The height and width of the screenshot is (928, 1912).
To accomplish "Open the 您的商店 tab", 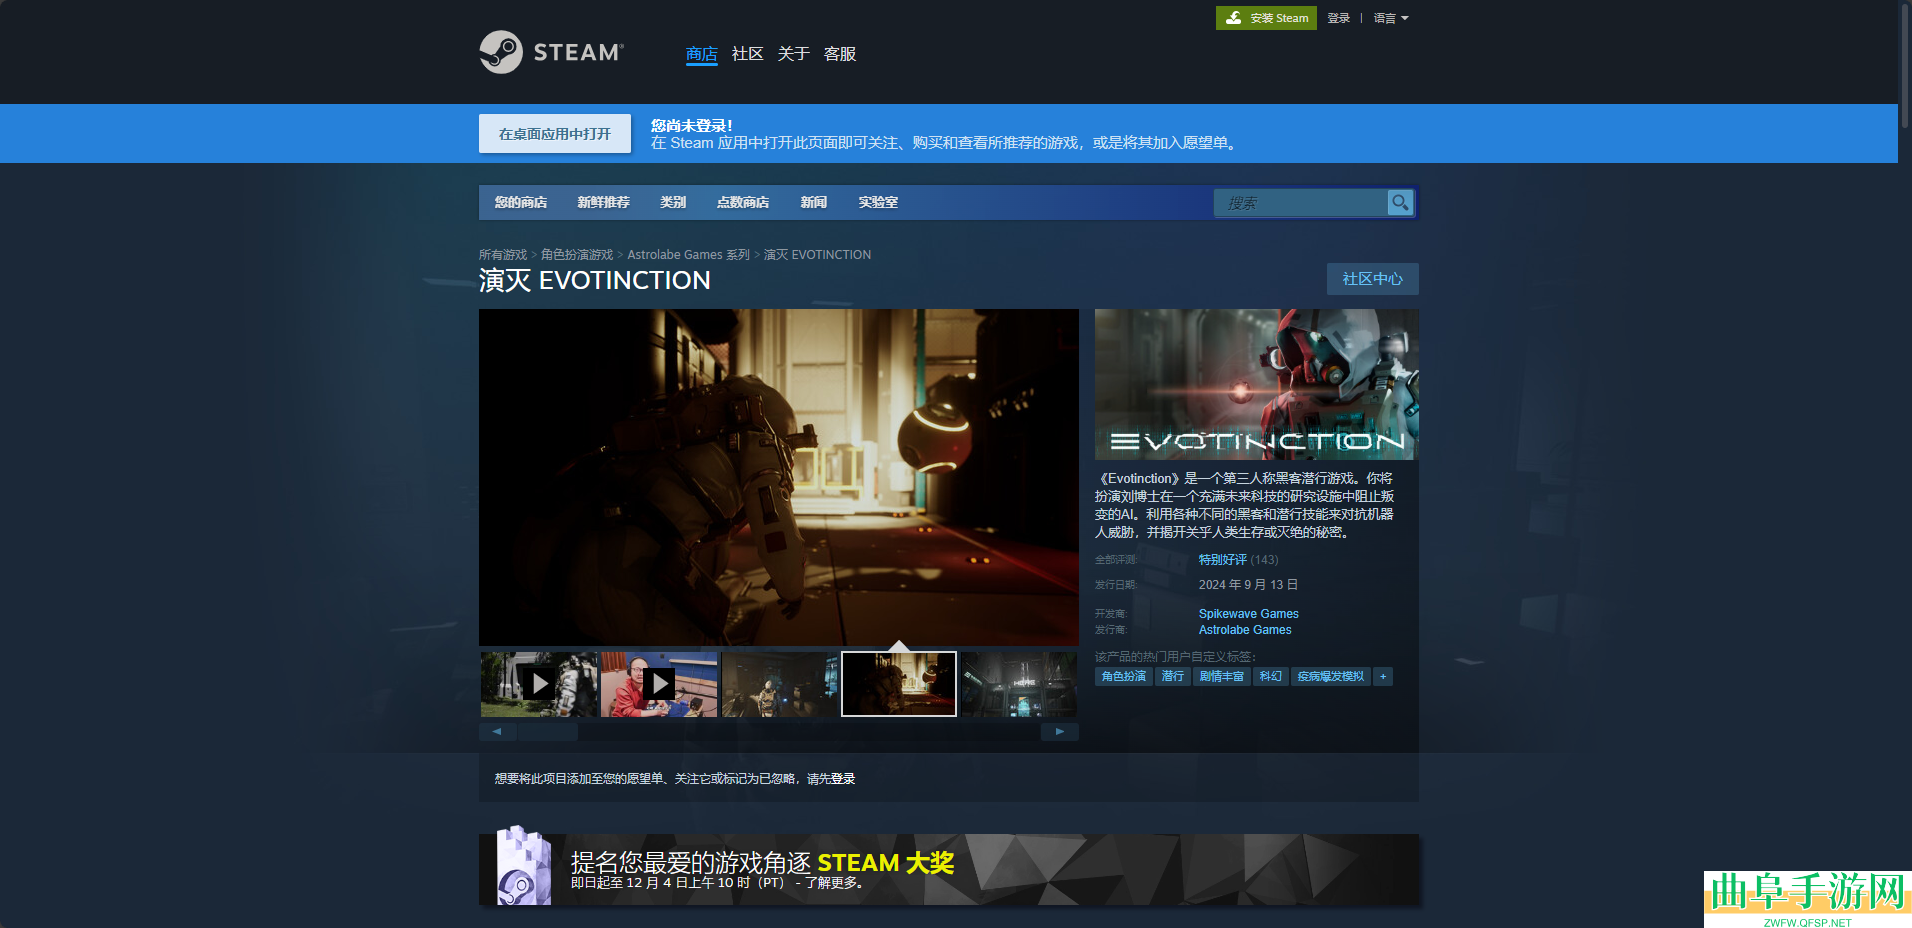I will coord(521,202).
